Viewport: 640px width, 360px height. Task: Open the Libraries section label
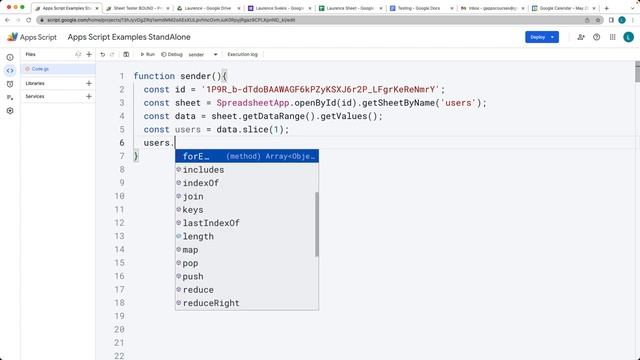coord(35,83)
